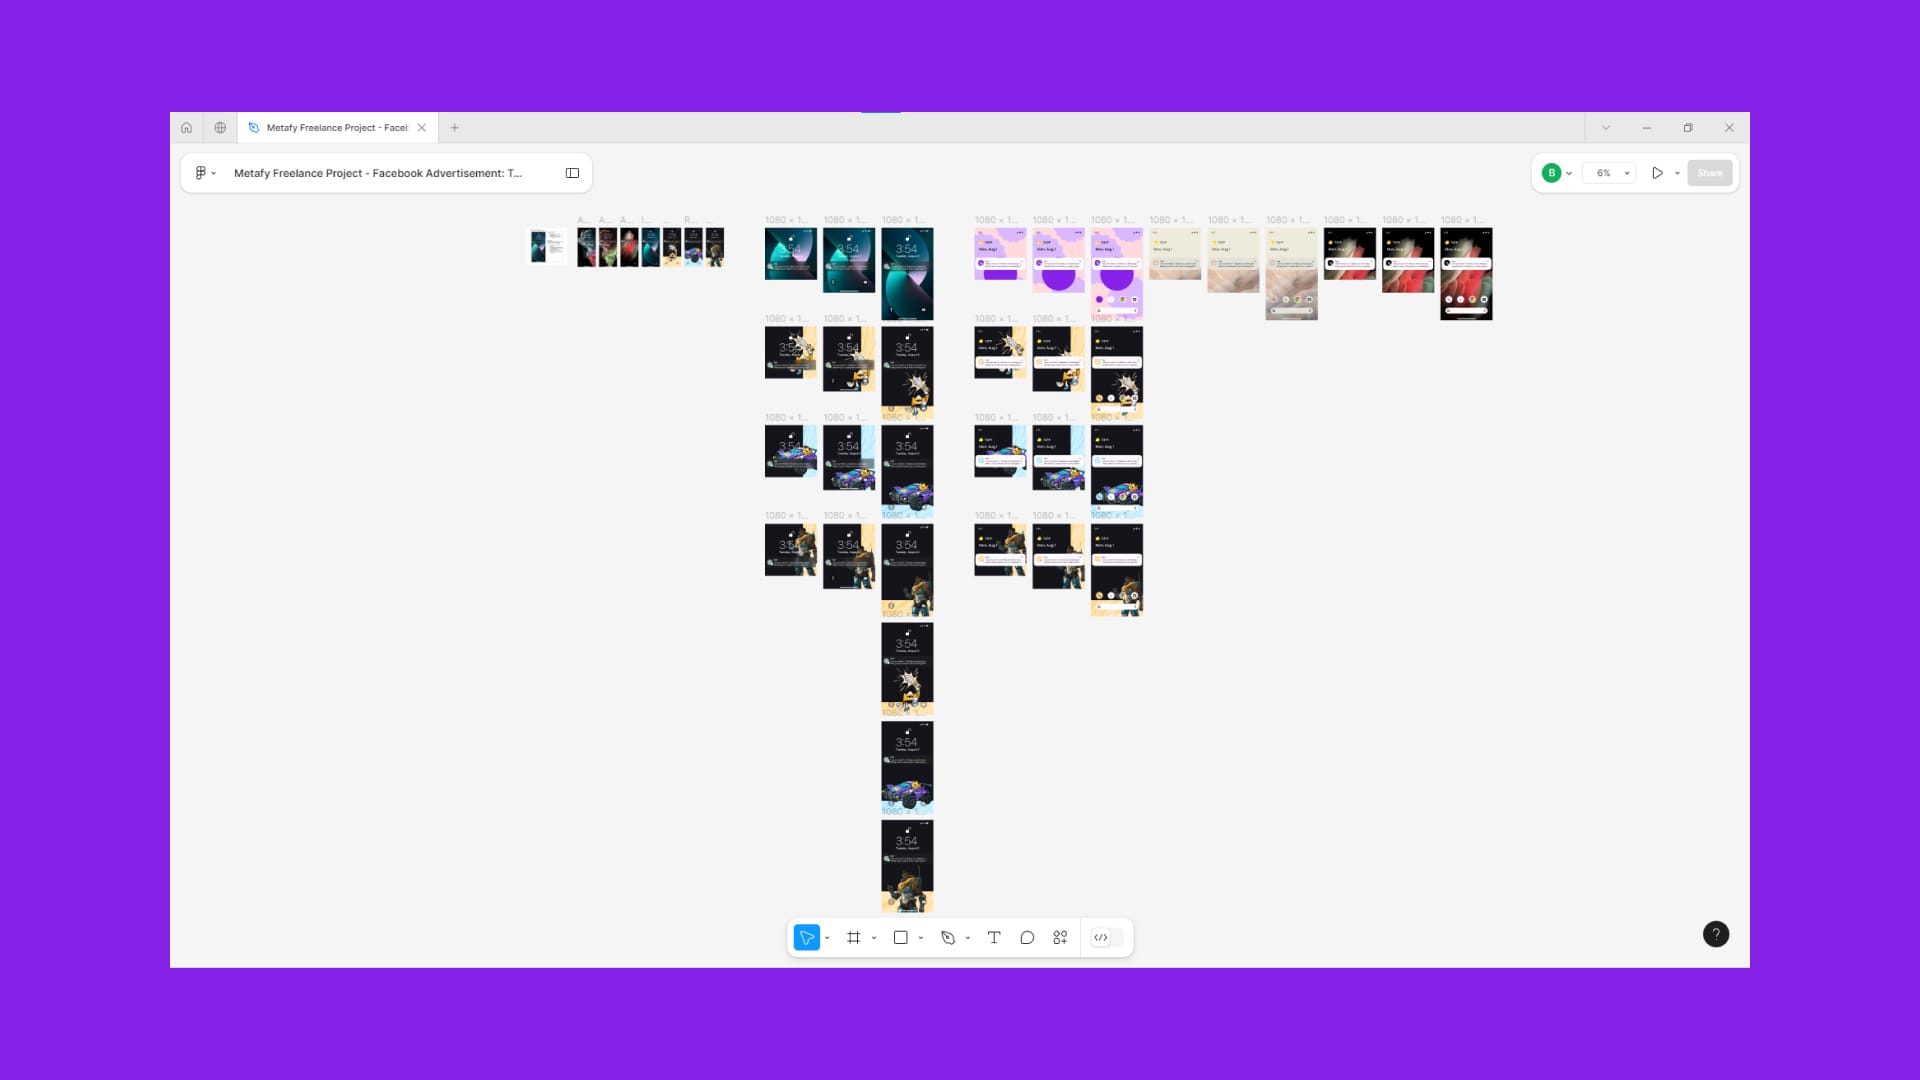This screenshot has width=1920, height=1080.
Task: Open the Actions and resources tool
Action: pos(1060,938)
